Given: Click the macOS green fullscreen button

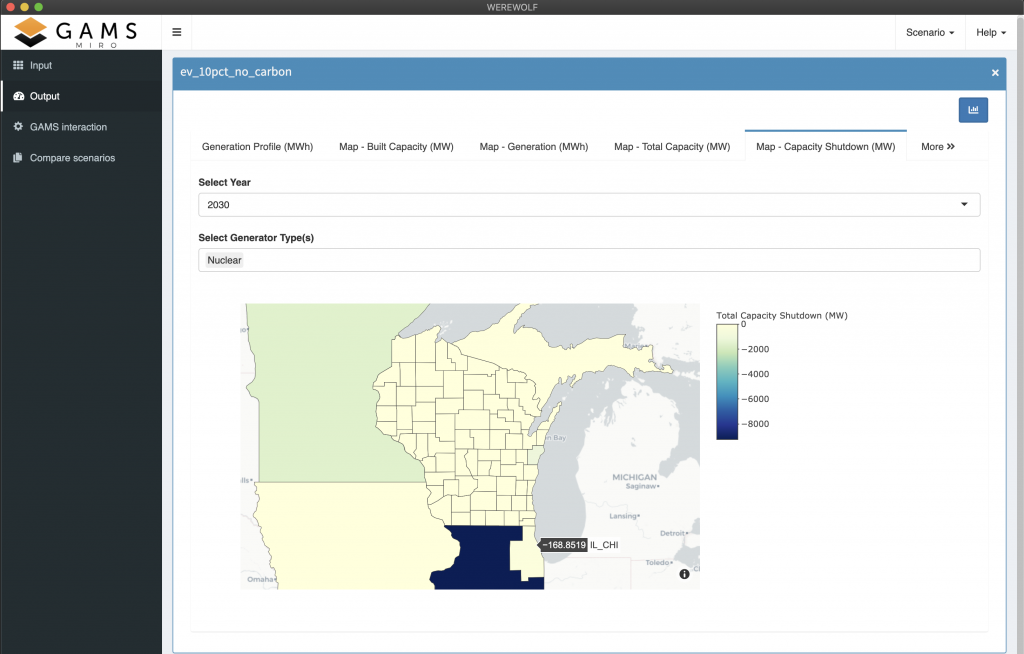Looking at the screenshot, I should (39, 7).
